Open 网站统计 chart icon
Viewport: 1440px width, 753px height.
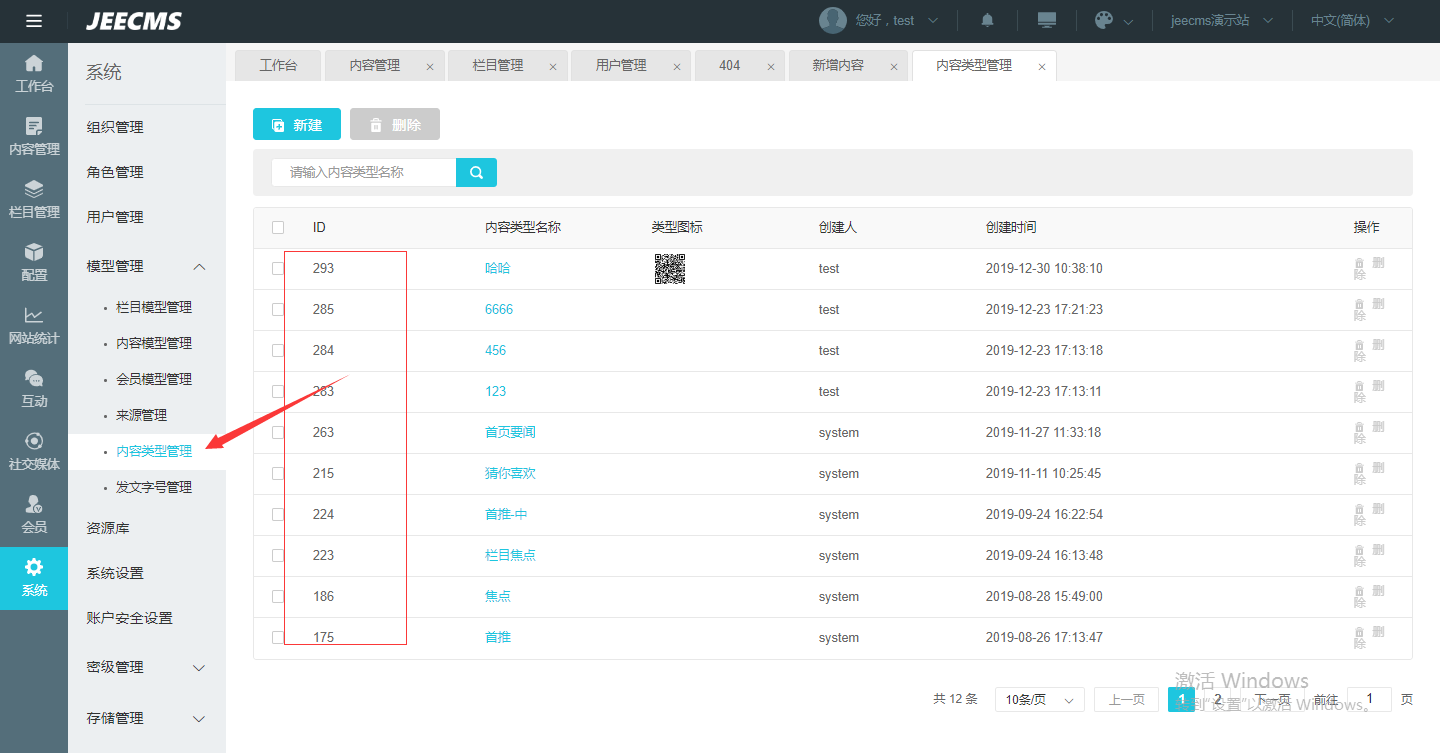34,326
